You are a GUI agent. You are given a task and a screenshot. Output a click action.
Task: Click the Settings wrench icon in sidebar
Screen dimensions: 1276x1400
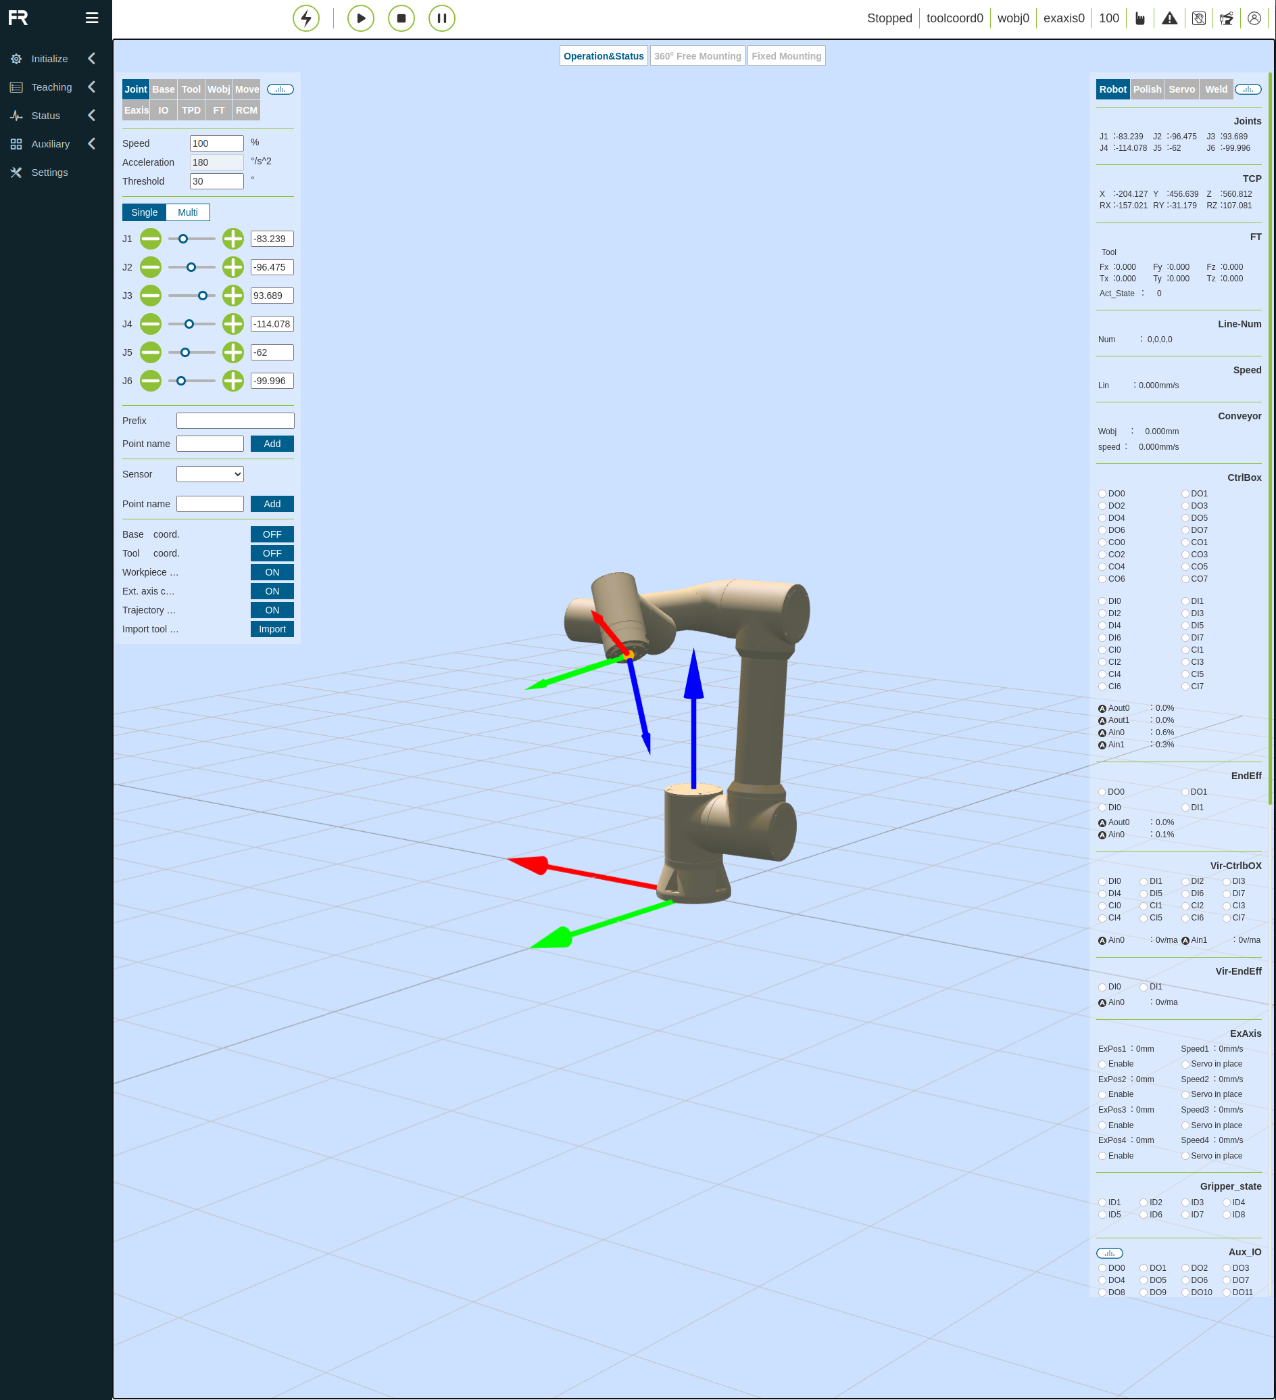click(x=16, y=172)
